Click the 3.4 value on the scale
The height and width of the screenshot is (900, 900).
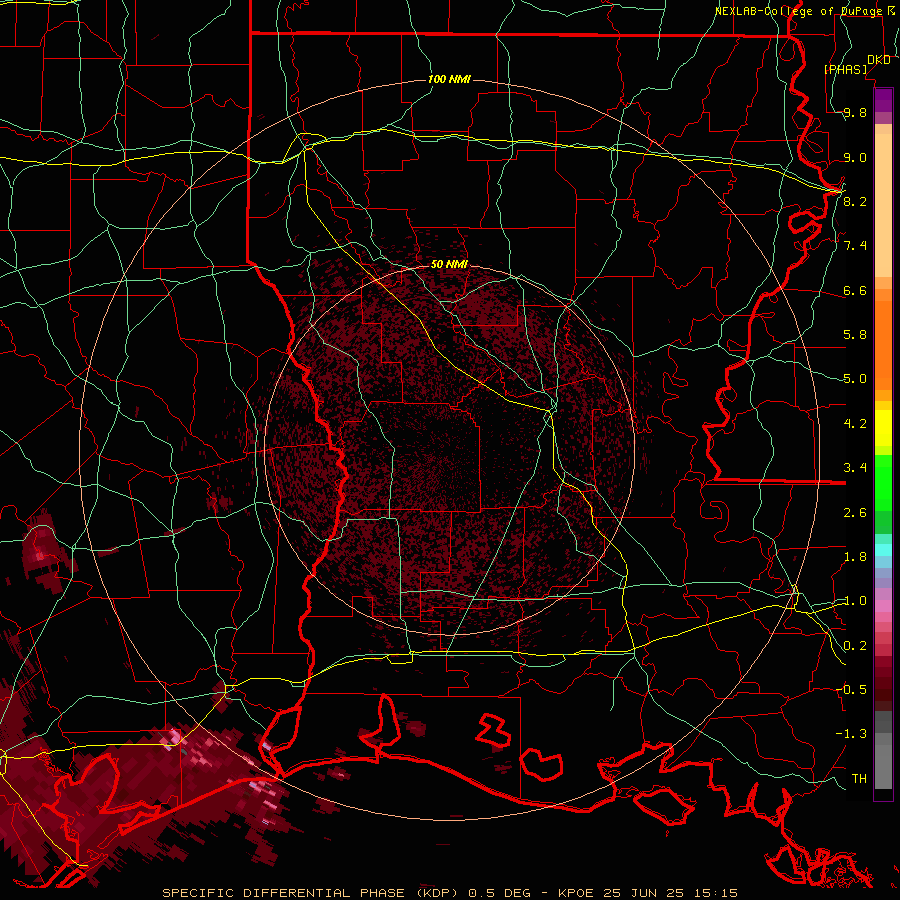855,468
